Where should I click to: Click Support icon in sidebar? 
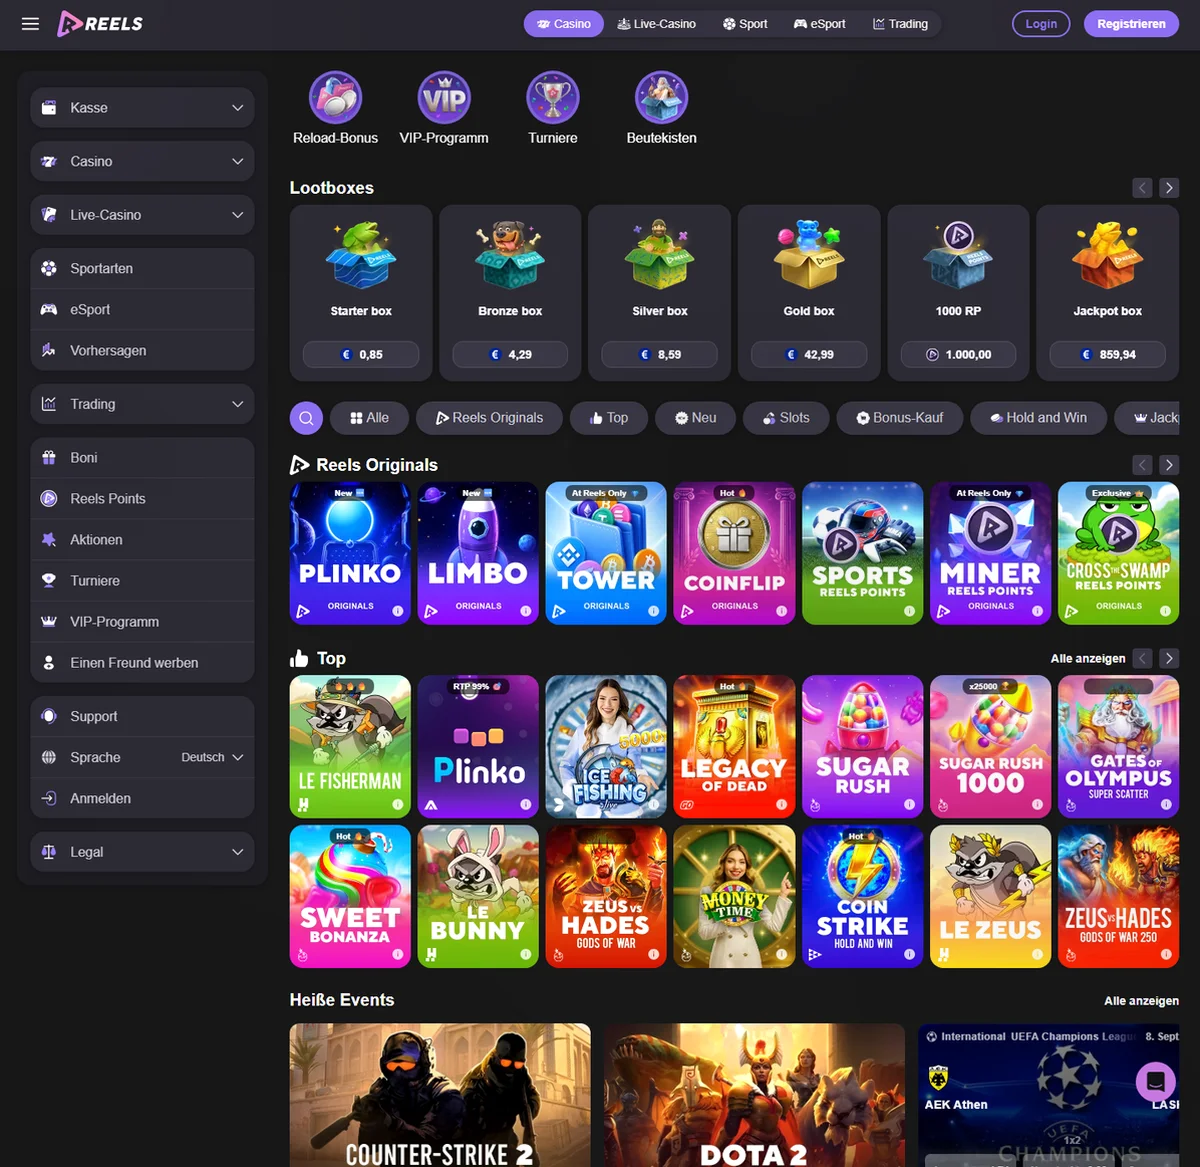pyautogui.click(x=49, y=716)
